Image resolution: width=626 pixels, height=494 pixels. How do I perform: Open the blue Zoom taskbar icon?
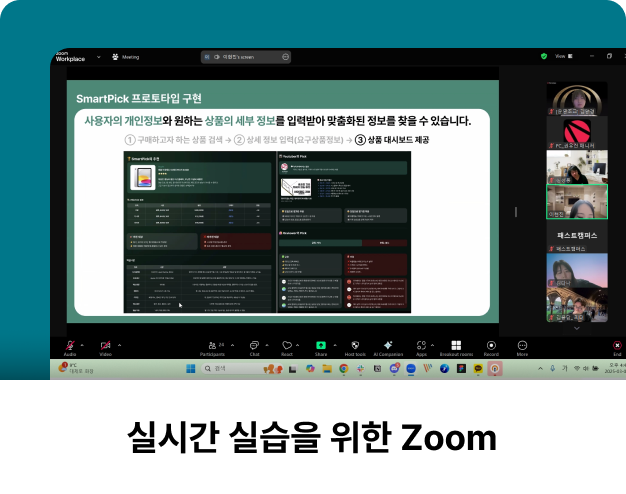point(411,369)
